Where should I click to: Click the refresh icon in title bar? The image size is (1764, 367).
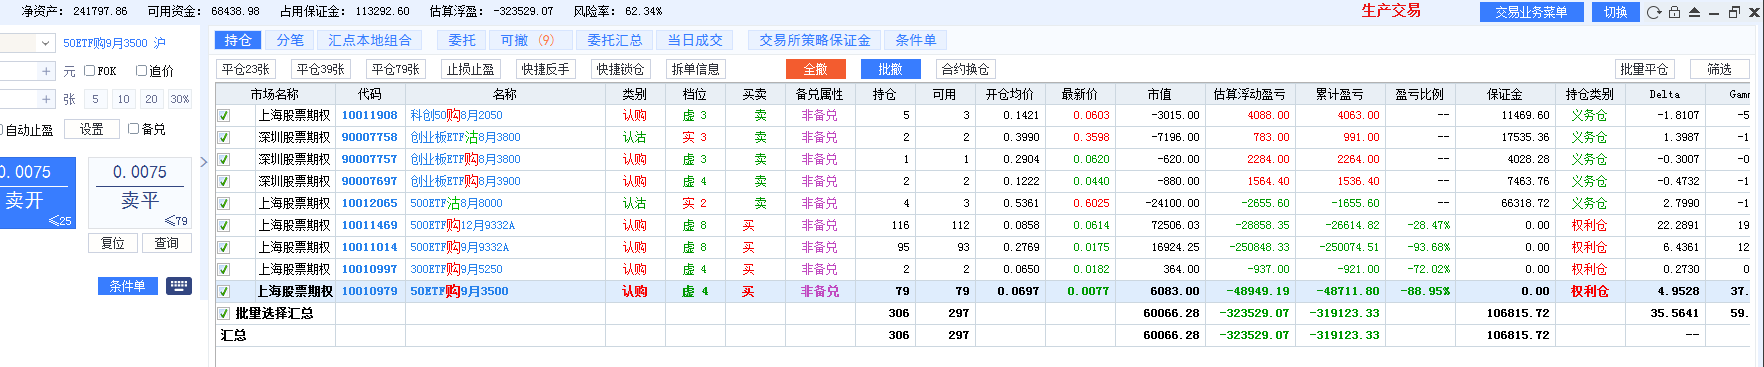tap(1654, 12)
